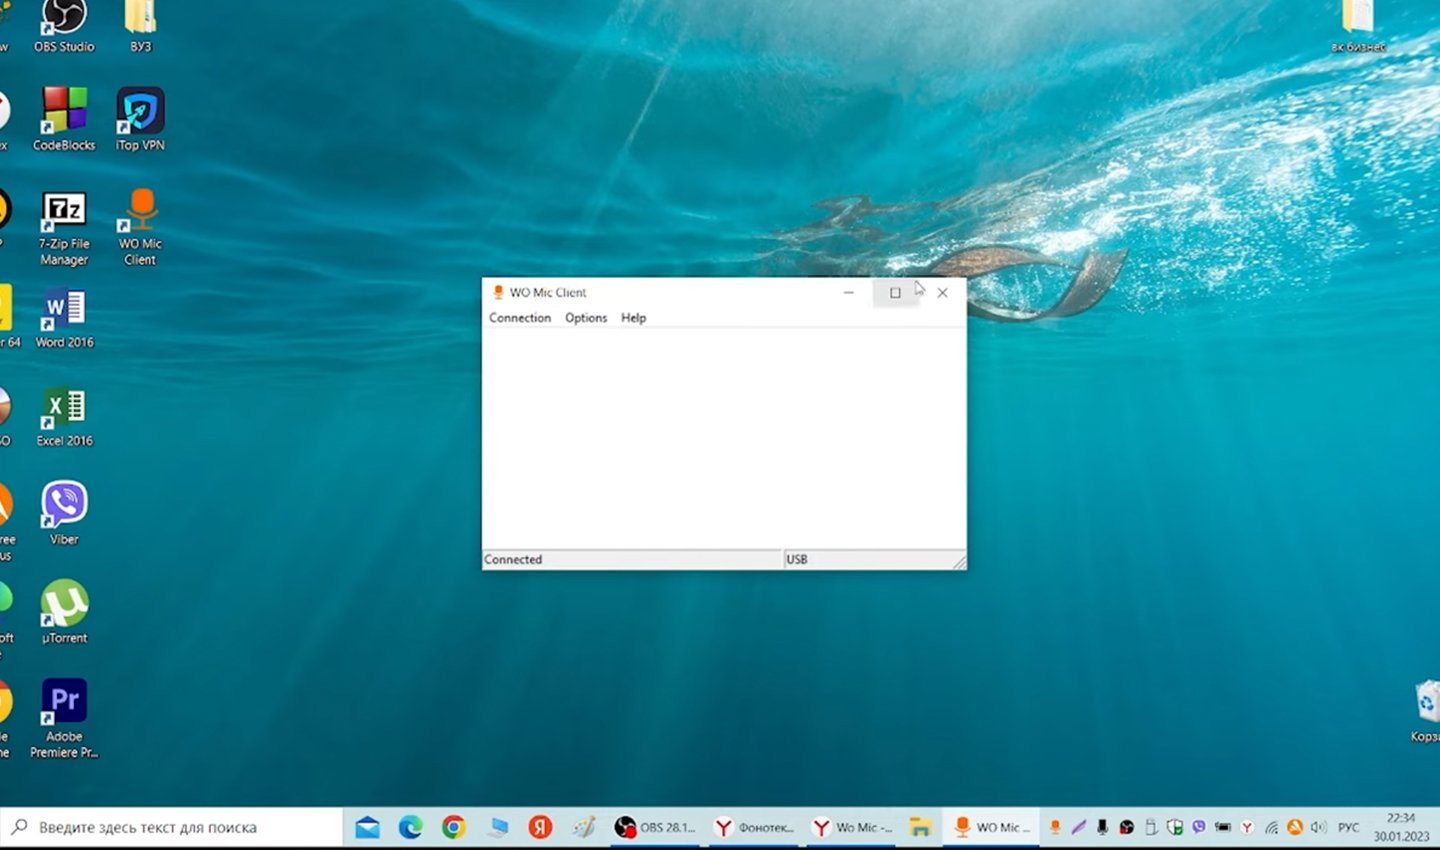Image resolution: width=1440 pixels, height=850 pixels.
Task: Minimize the WO Mic Client window
Action: (848, 293)
